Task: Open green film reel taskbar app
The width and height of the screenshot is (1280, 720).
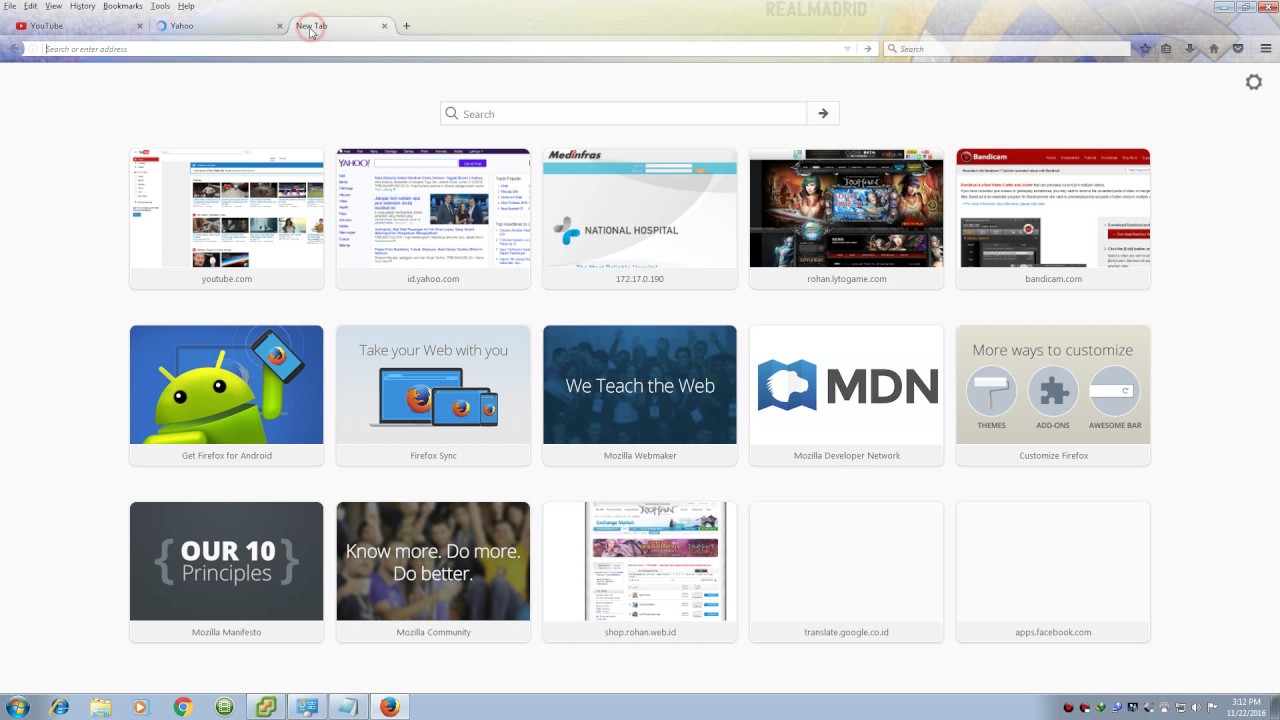Action: coord(224,707)
